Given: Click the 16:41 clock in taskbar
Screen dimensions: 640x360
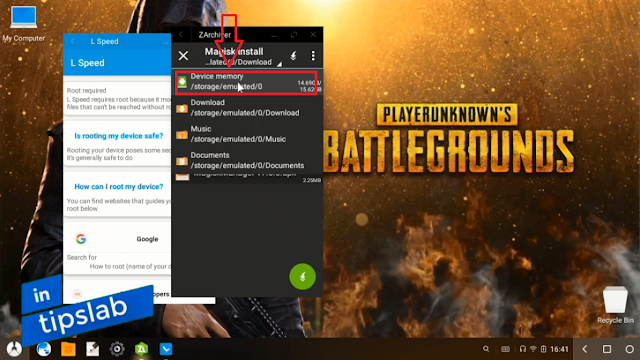Looking at the screenshot, I should [x=559, y=349].
